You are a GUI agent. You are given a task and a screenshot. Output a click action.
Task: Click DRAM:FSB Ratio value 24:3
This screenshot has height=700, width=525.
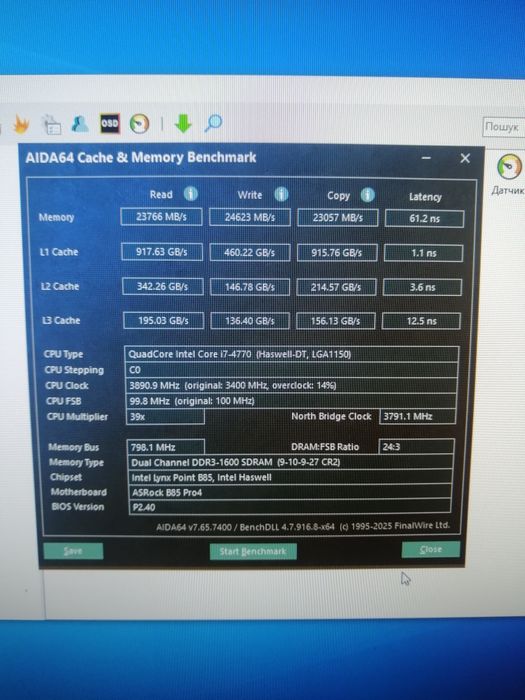click(x=416, y=446)
